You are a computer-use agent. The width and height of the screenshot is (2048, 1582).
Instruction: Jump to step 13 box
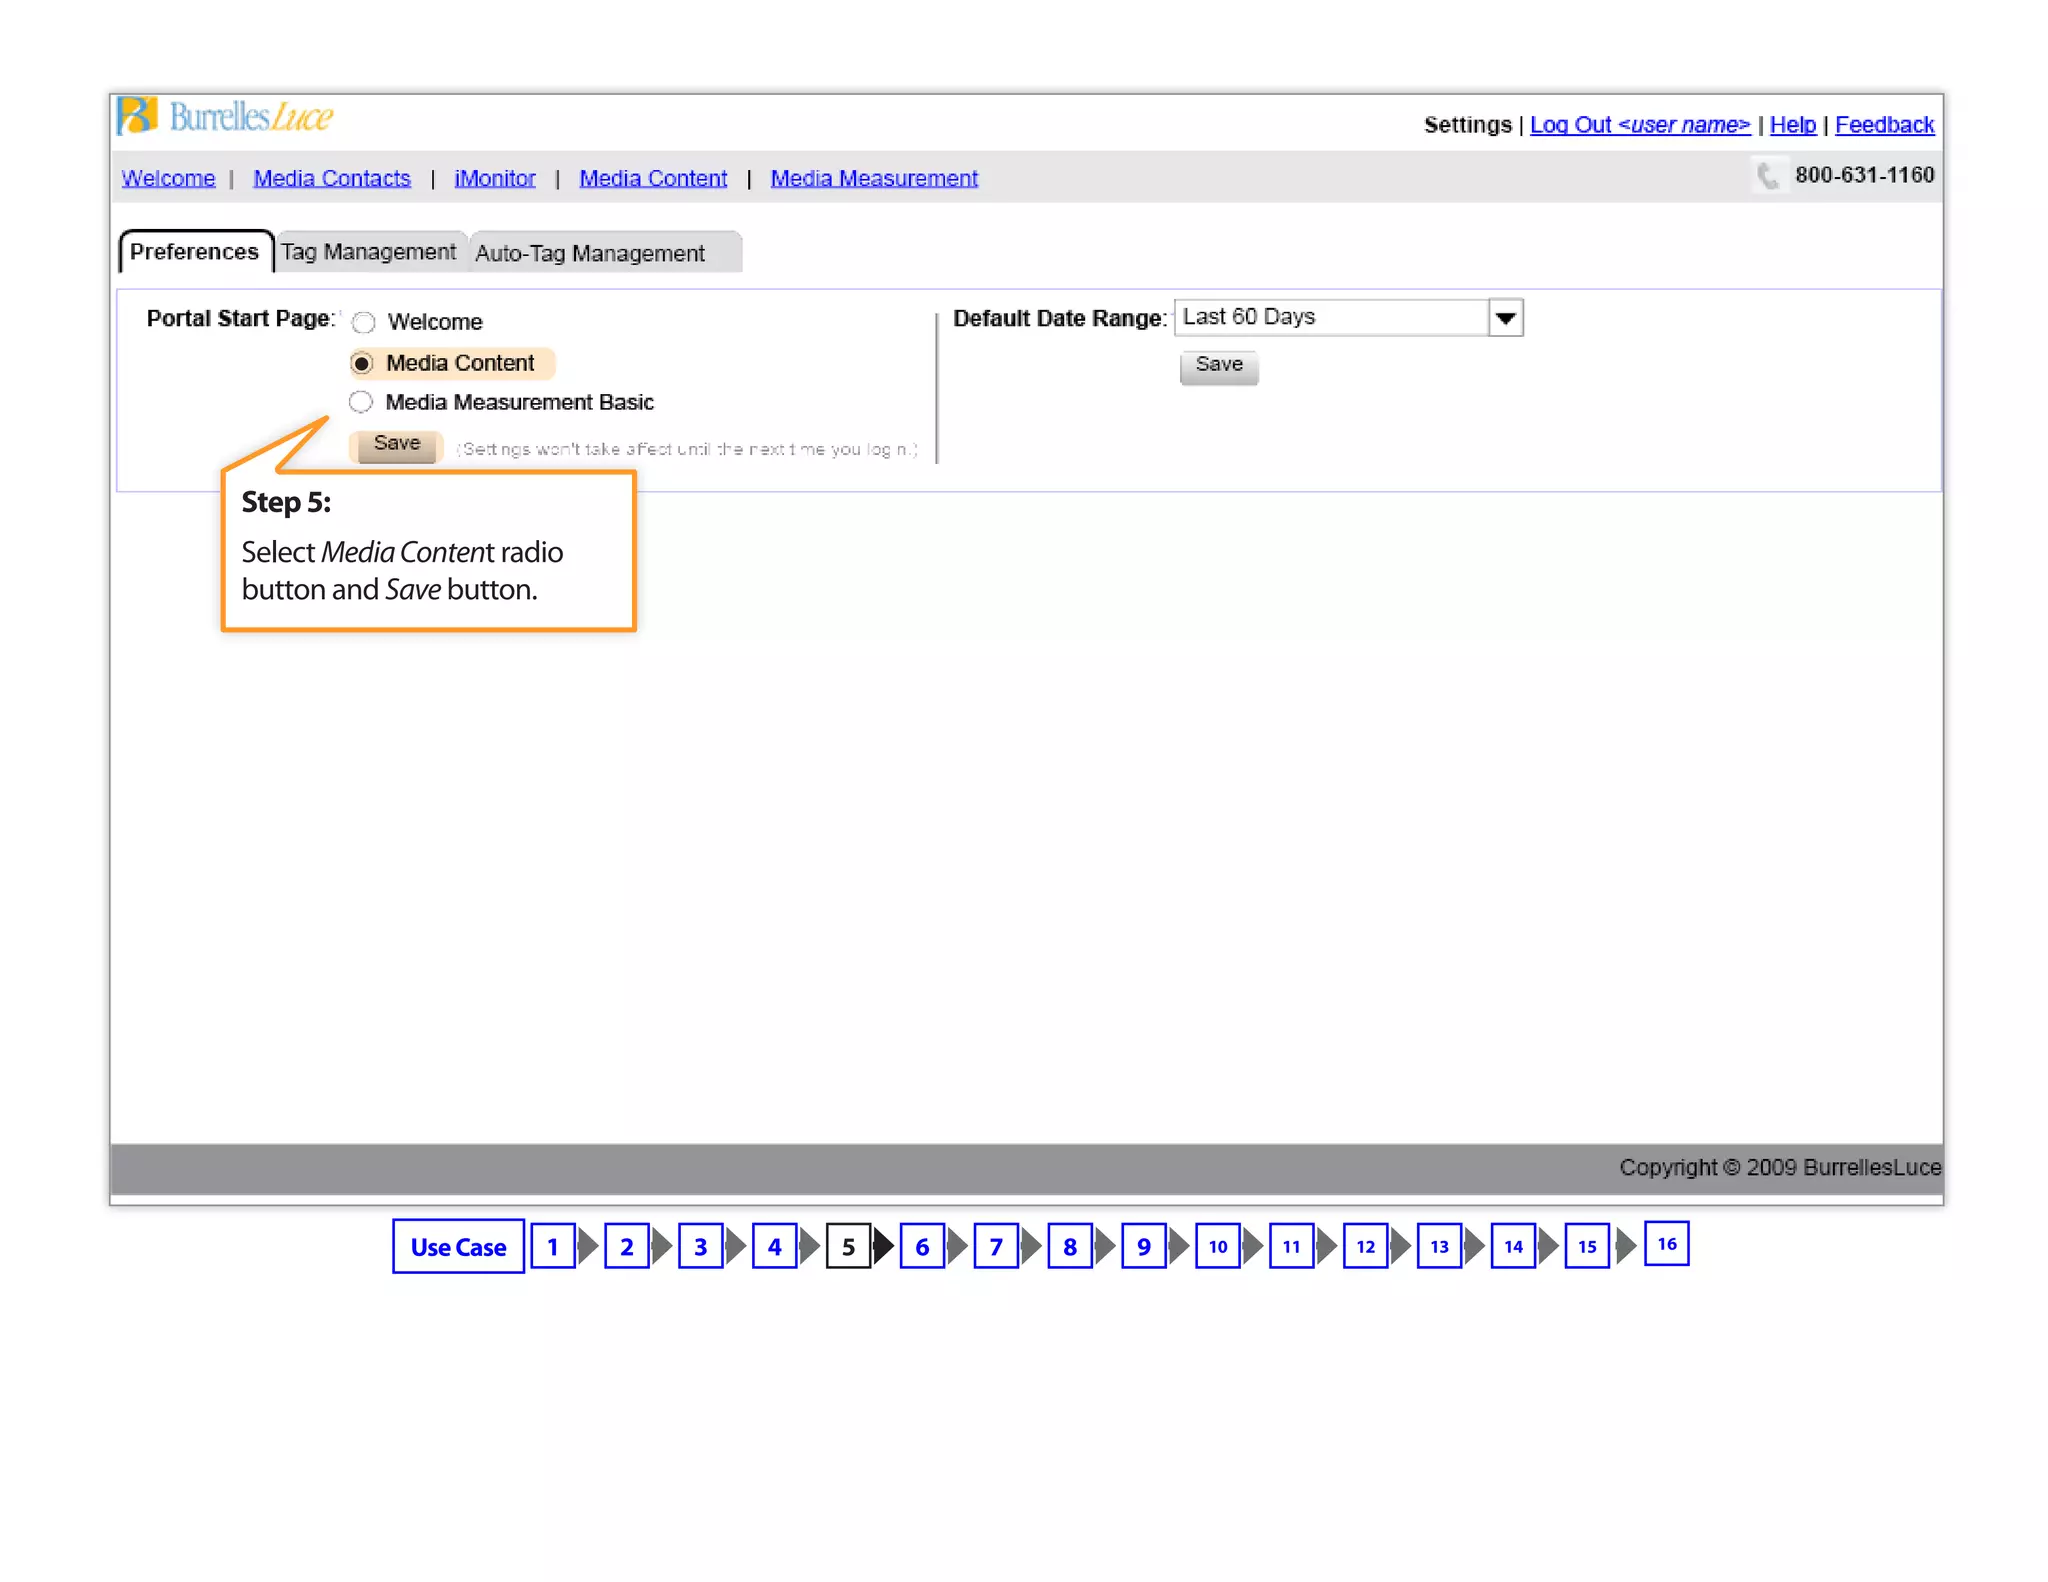tap(1440, 1247)
